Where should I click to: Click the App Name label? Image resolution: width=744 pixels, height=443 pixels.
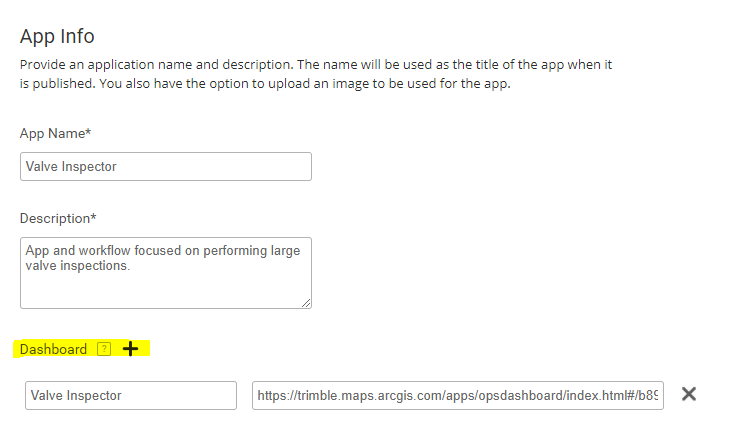(x=54, y=132)
